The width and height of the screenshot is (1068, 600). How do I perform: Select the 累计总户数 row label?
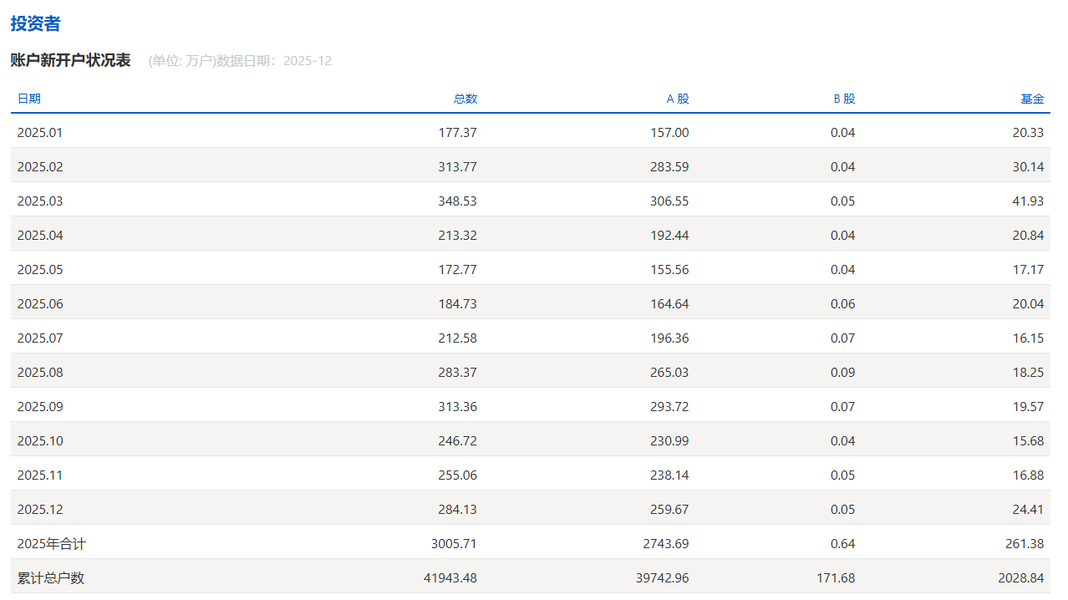pyautogui.click(x=51, y=578)
